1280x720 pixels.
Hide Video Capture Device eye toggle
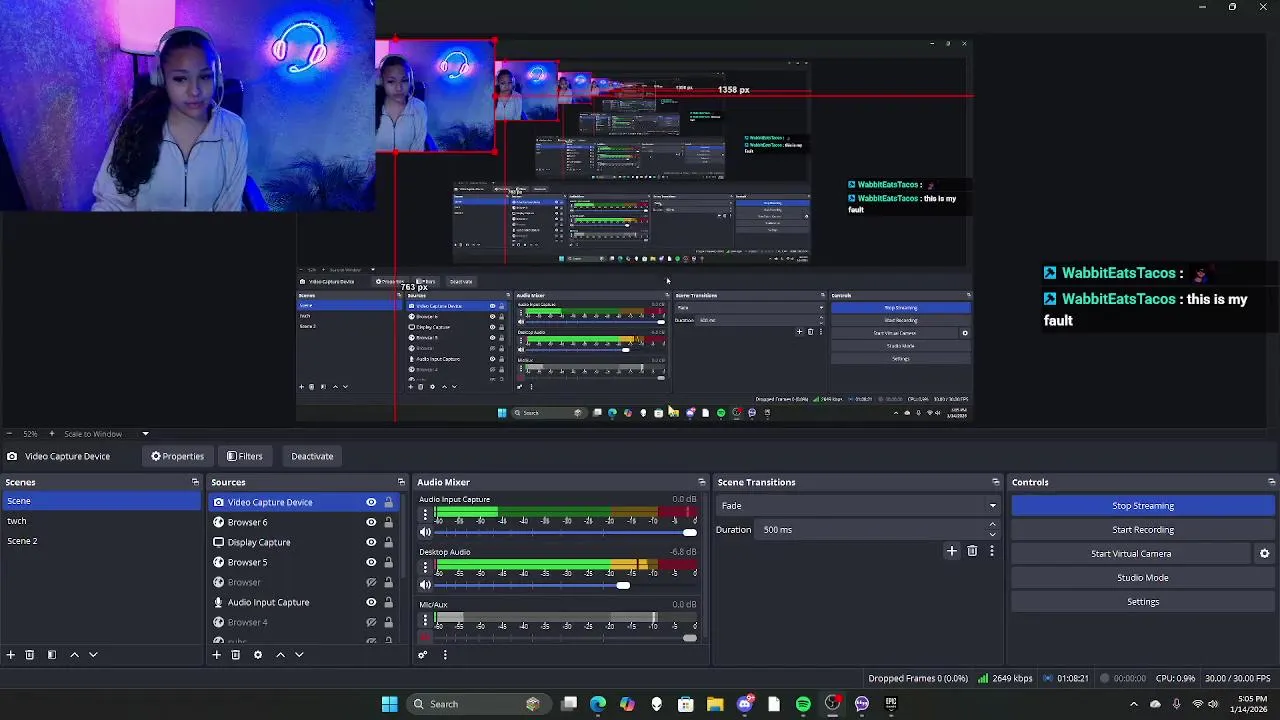click(x=371, y=502)
